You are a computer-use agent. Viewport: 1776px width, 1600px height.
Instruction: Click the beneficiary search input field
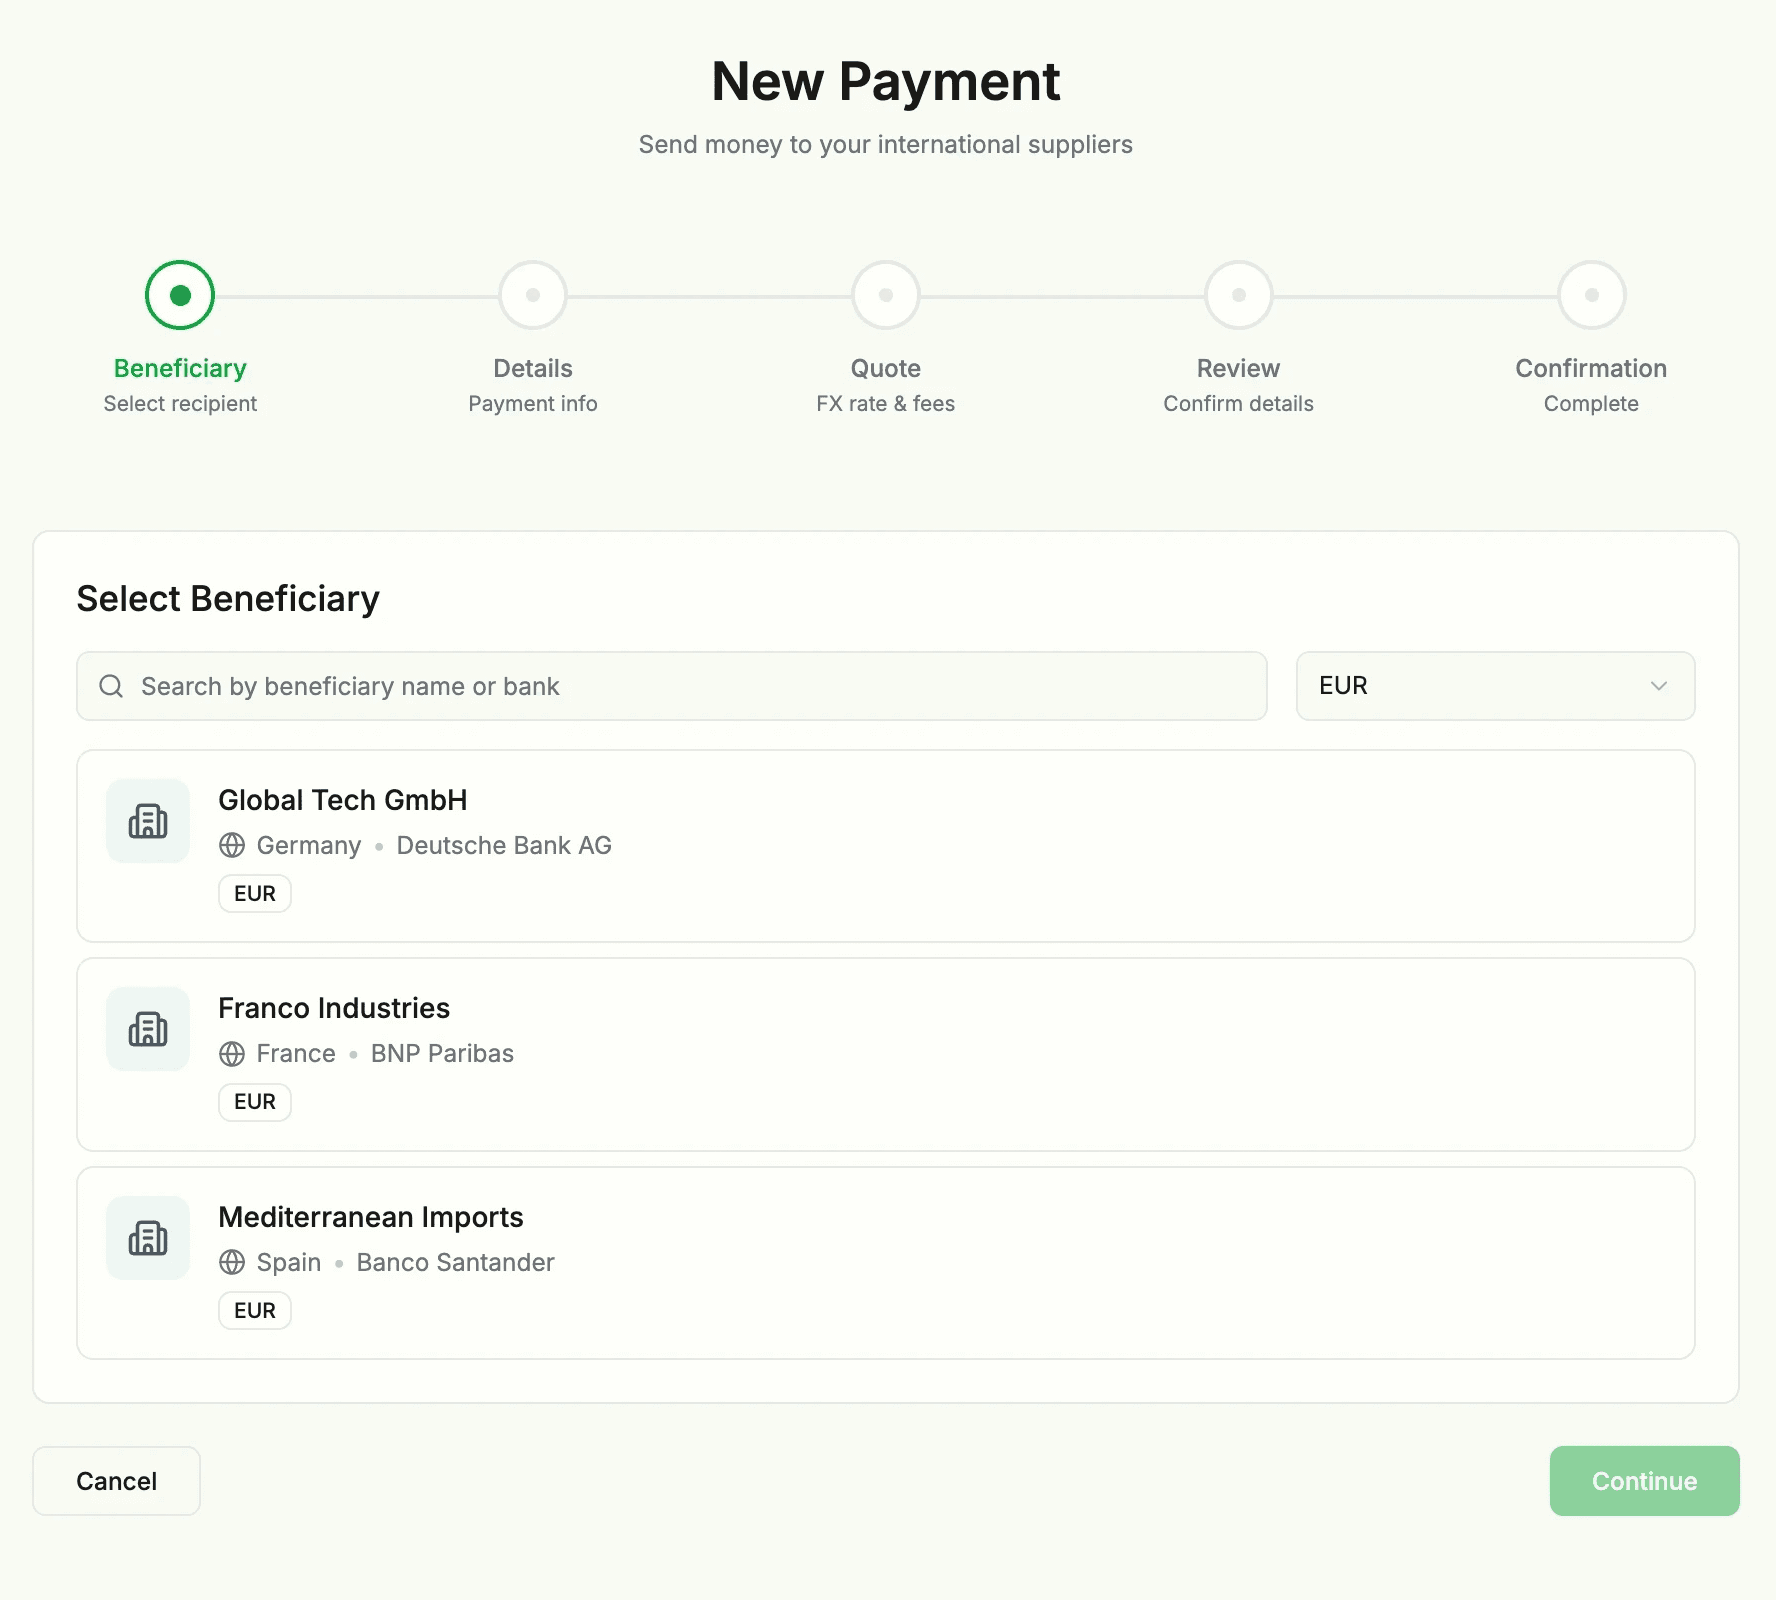tap(670, 686)
